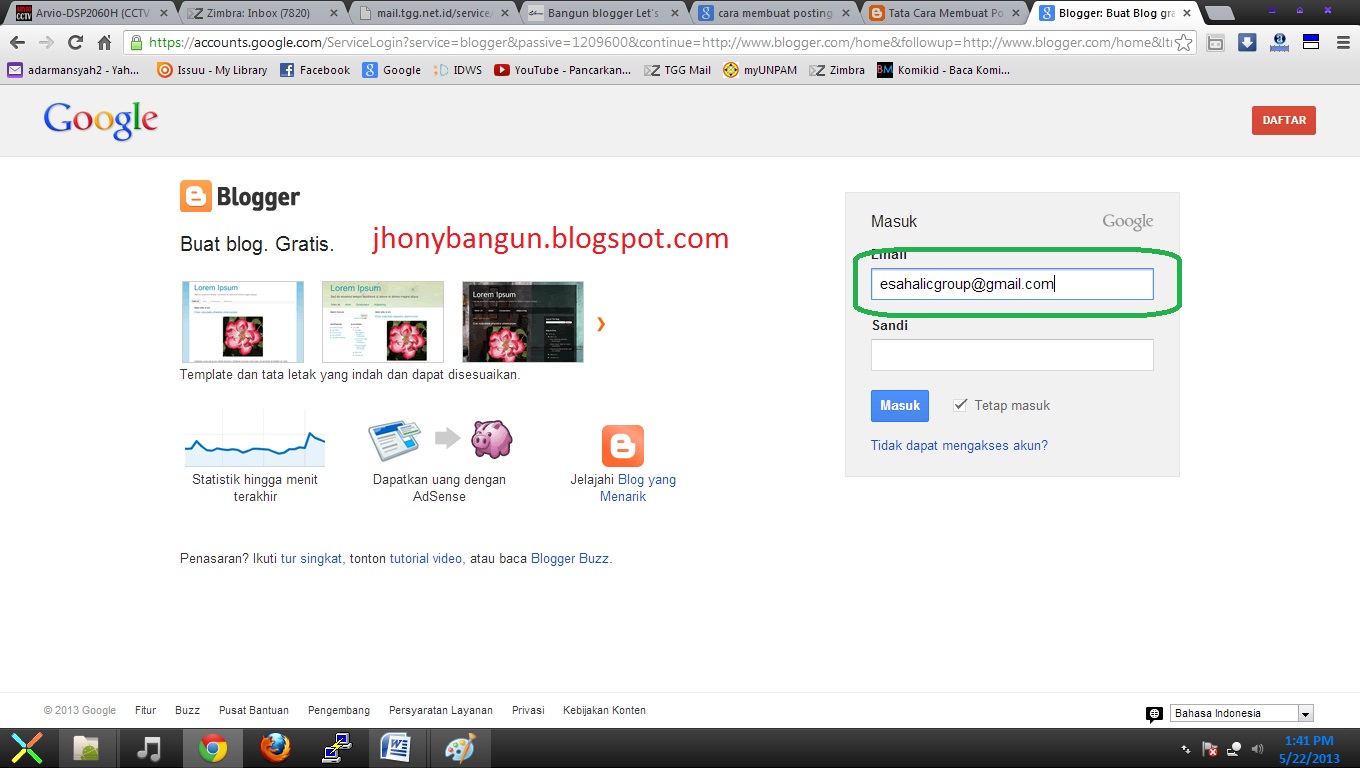The width and height of the screenshot is (1360, 768).
Task: Click the blue download extension icon
Action: coord(1247,43)
